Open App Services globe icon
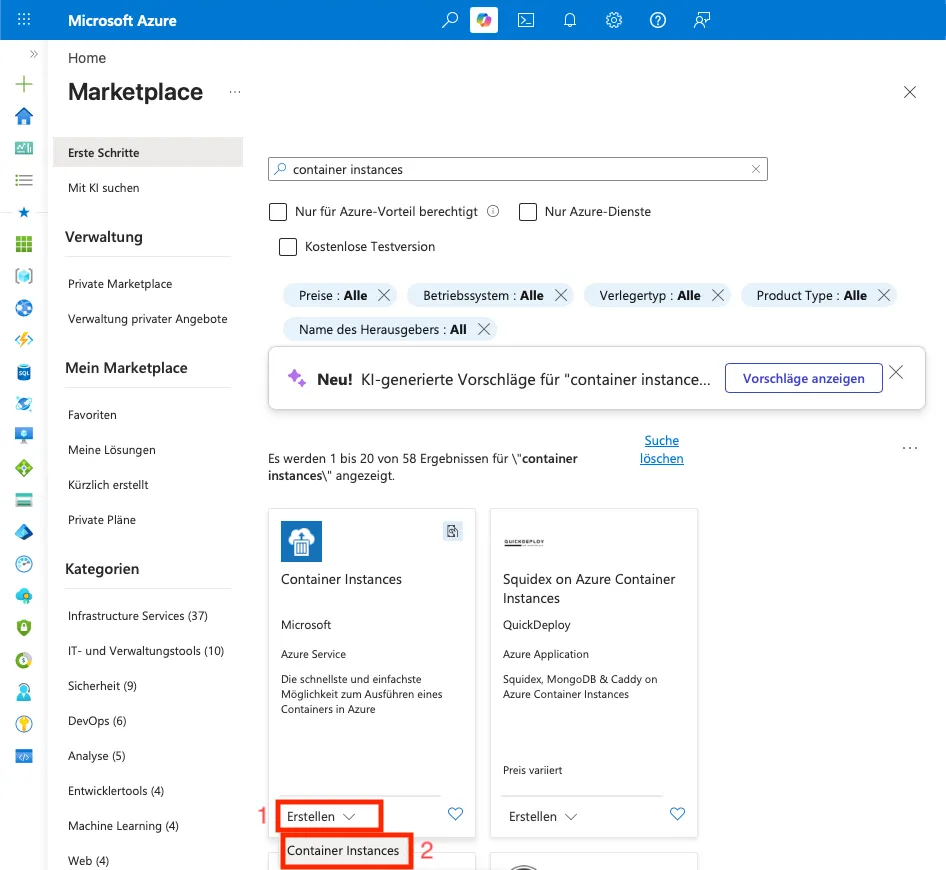946x870 pixels. (x=24, y=308)
